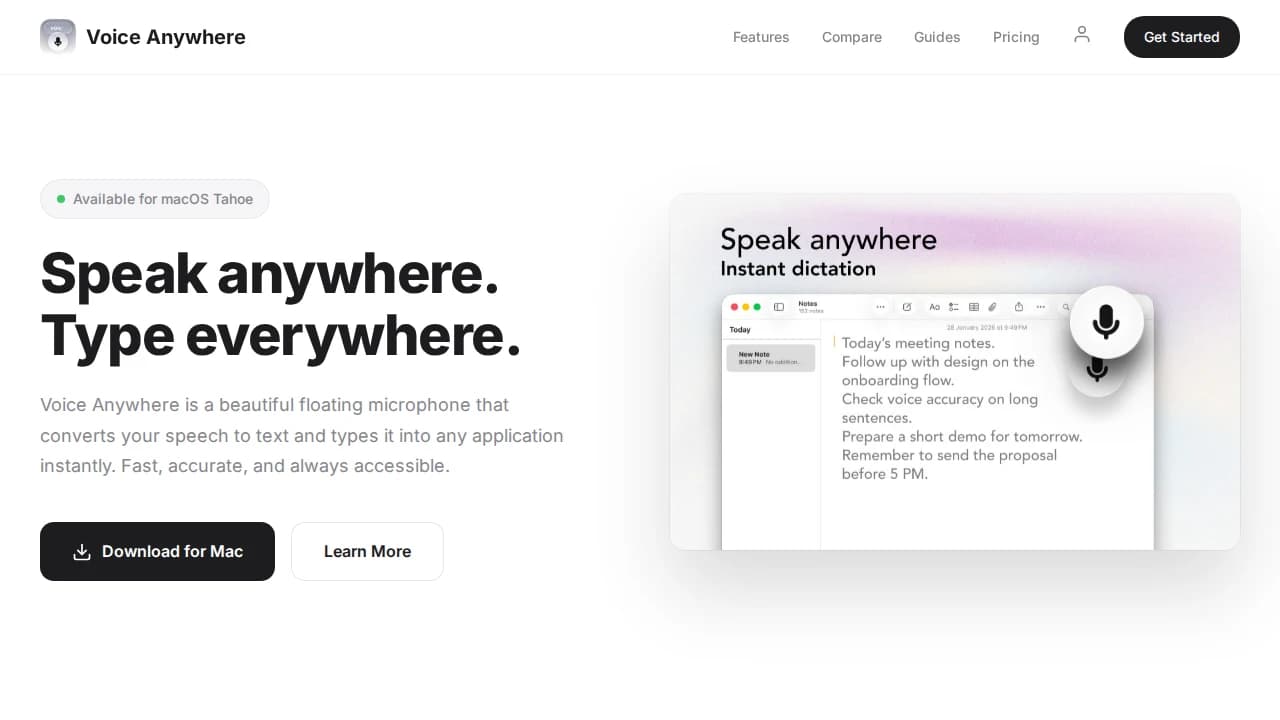
Task: Select the Aa text formatting icon in Notes toolbar
Action: coord(935,306)
